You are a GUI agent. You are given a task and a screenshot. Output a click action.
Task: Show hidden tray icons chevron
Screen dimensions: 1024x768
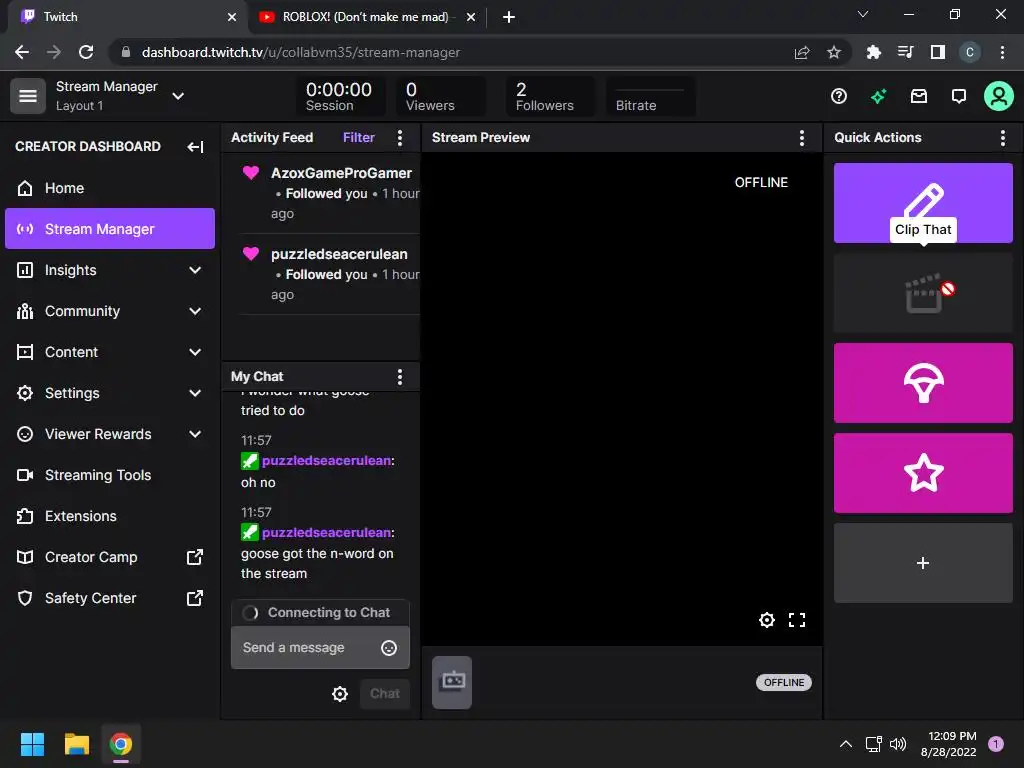pyautogui.click(x=846, y=744)
